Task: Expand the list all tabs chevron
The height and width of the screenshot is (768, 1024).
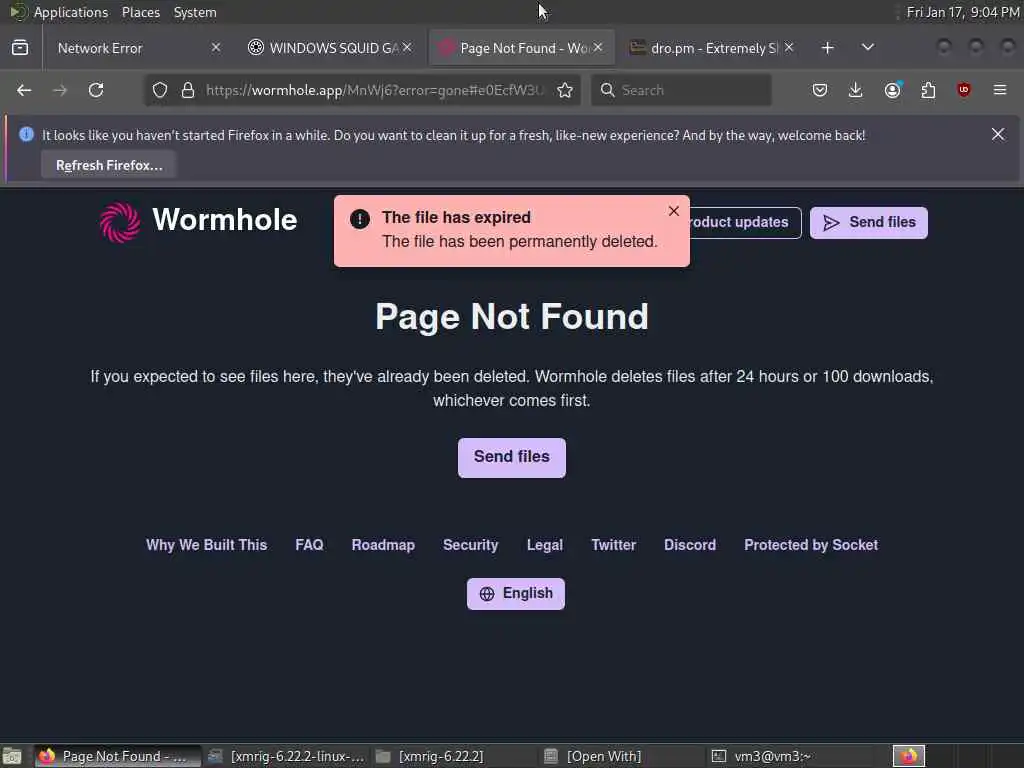Action: point(868,48)
